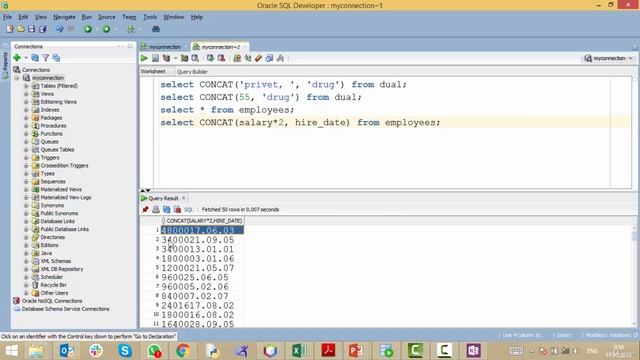
Task: Click the green Back navigation arrow
Action: [x=88, y=29]
